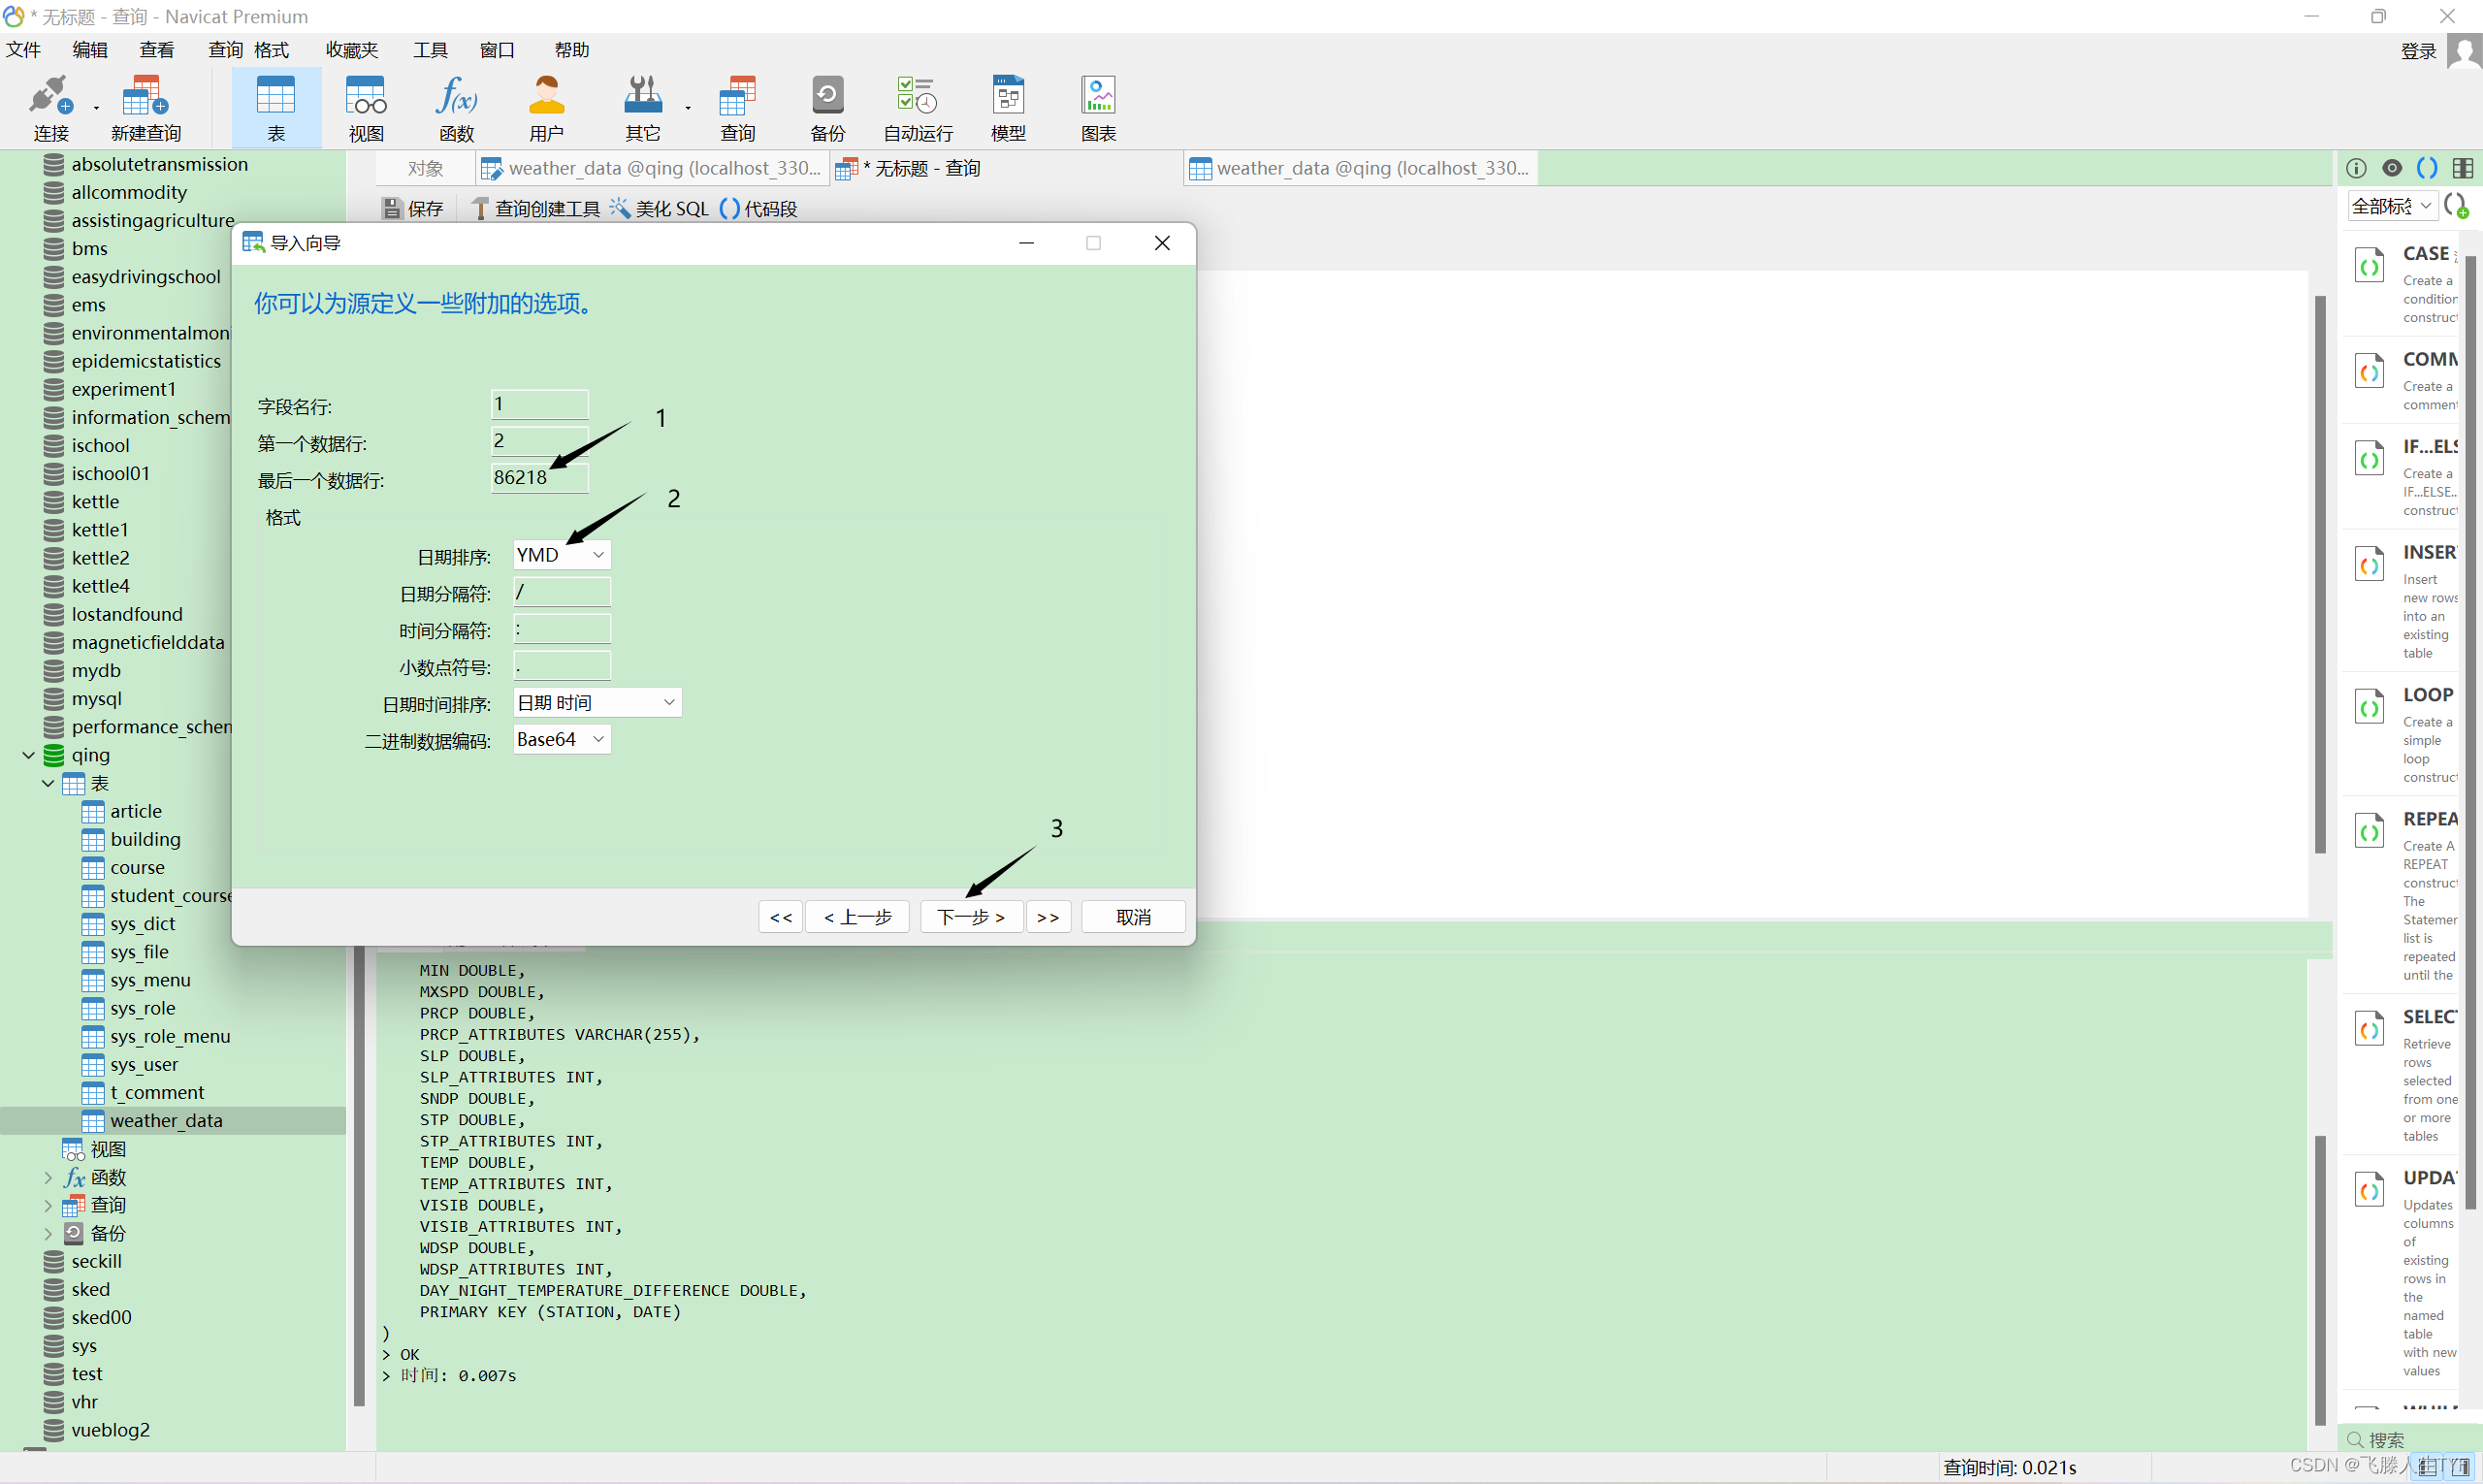The height and width of the screenshot is (1484, 2483).
Task: Click the 备份 (Backup) toolbar icon
Action: (827, 107)
